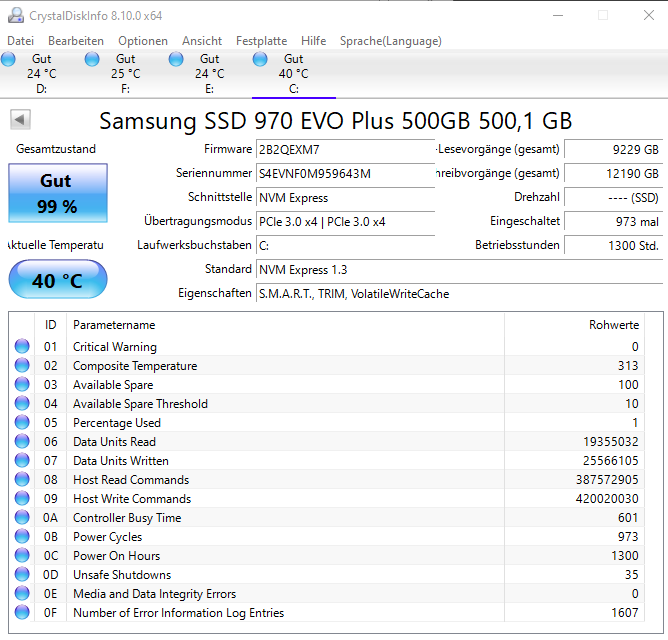Click status orb for Composite Temperature row
The width and height of the screenshot is (668, 640).
tap(22, 365)
